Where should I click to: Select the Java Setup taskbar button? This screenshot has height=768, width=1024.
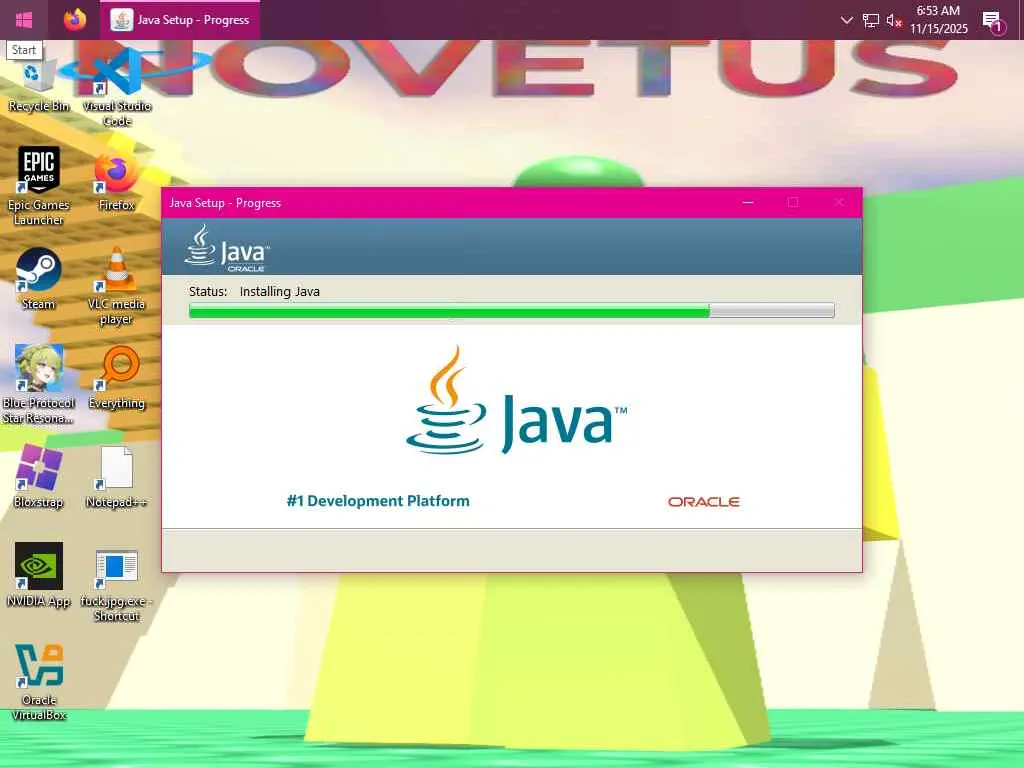point(180,20)
